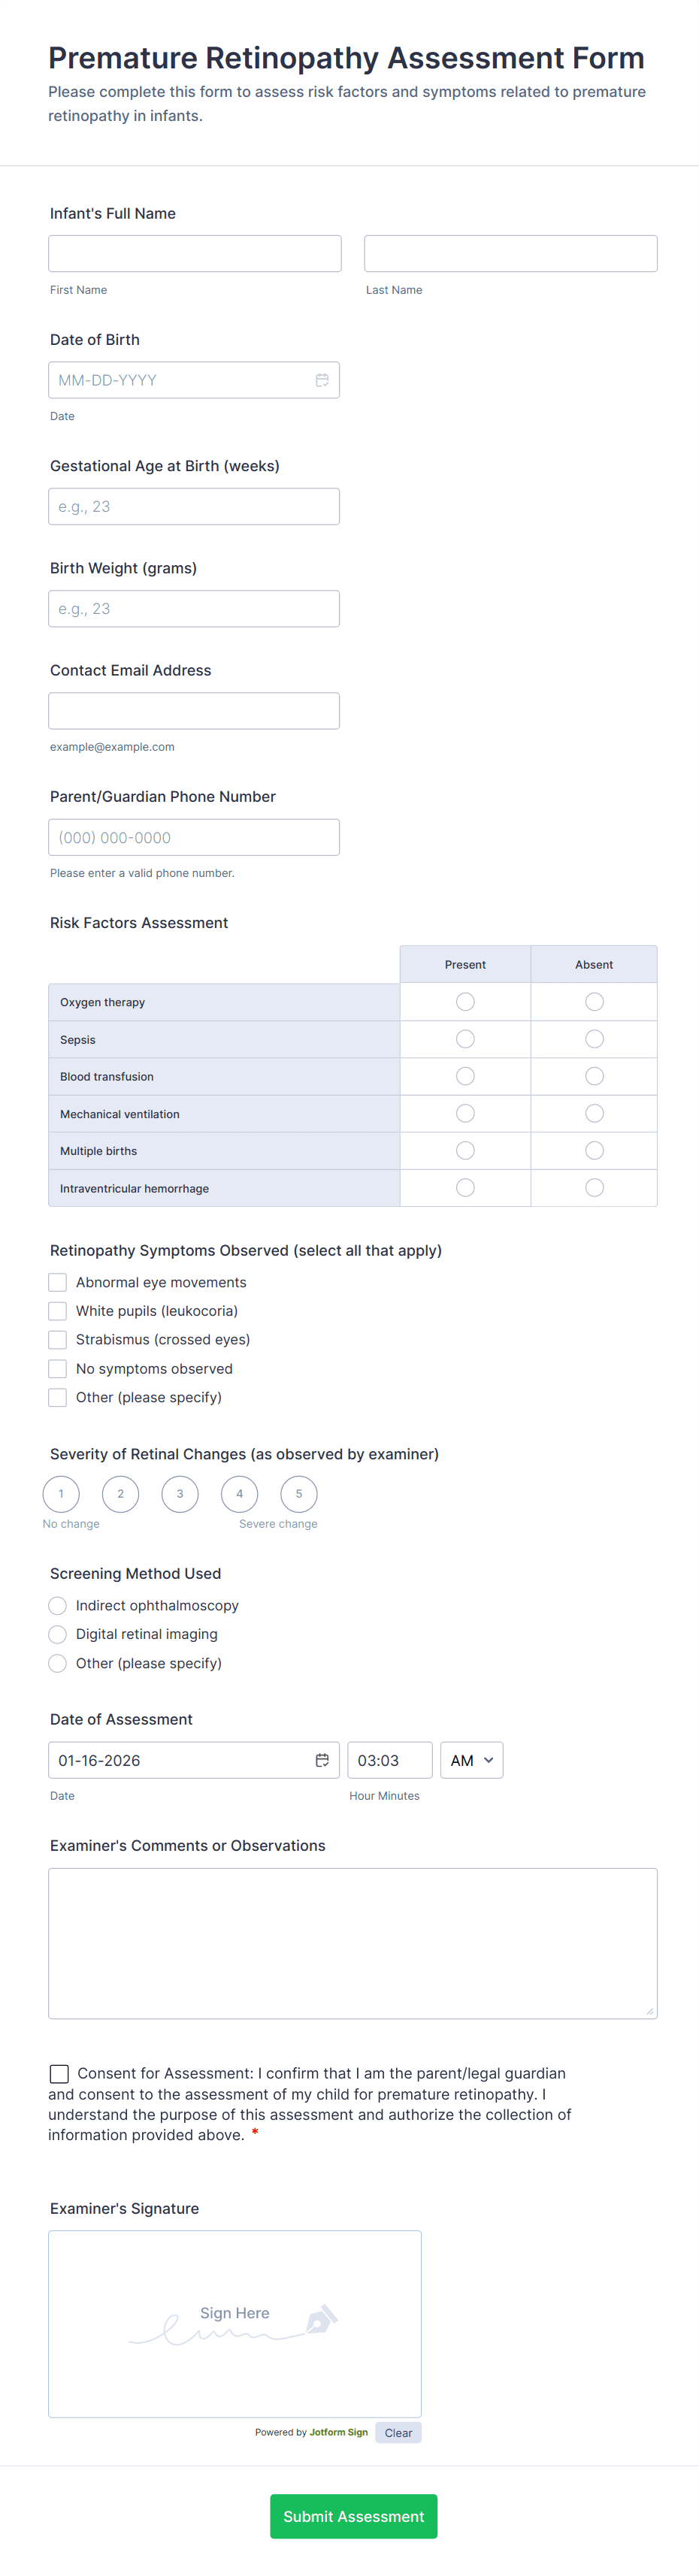Click inside the First Name field

pyautogui.click(x=194, y=253)
